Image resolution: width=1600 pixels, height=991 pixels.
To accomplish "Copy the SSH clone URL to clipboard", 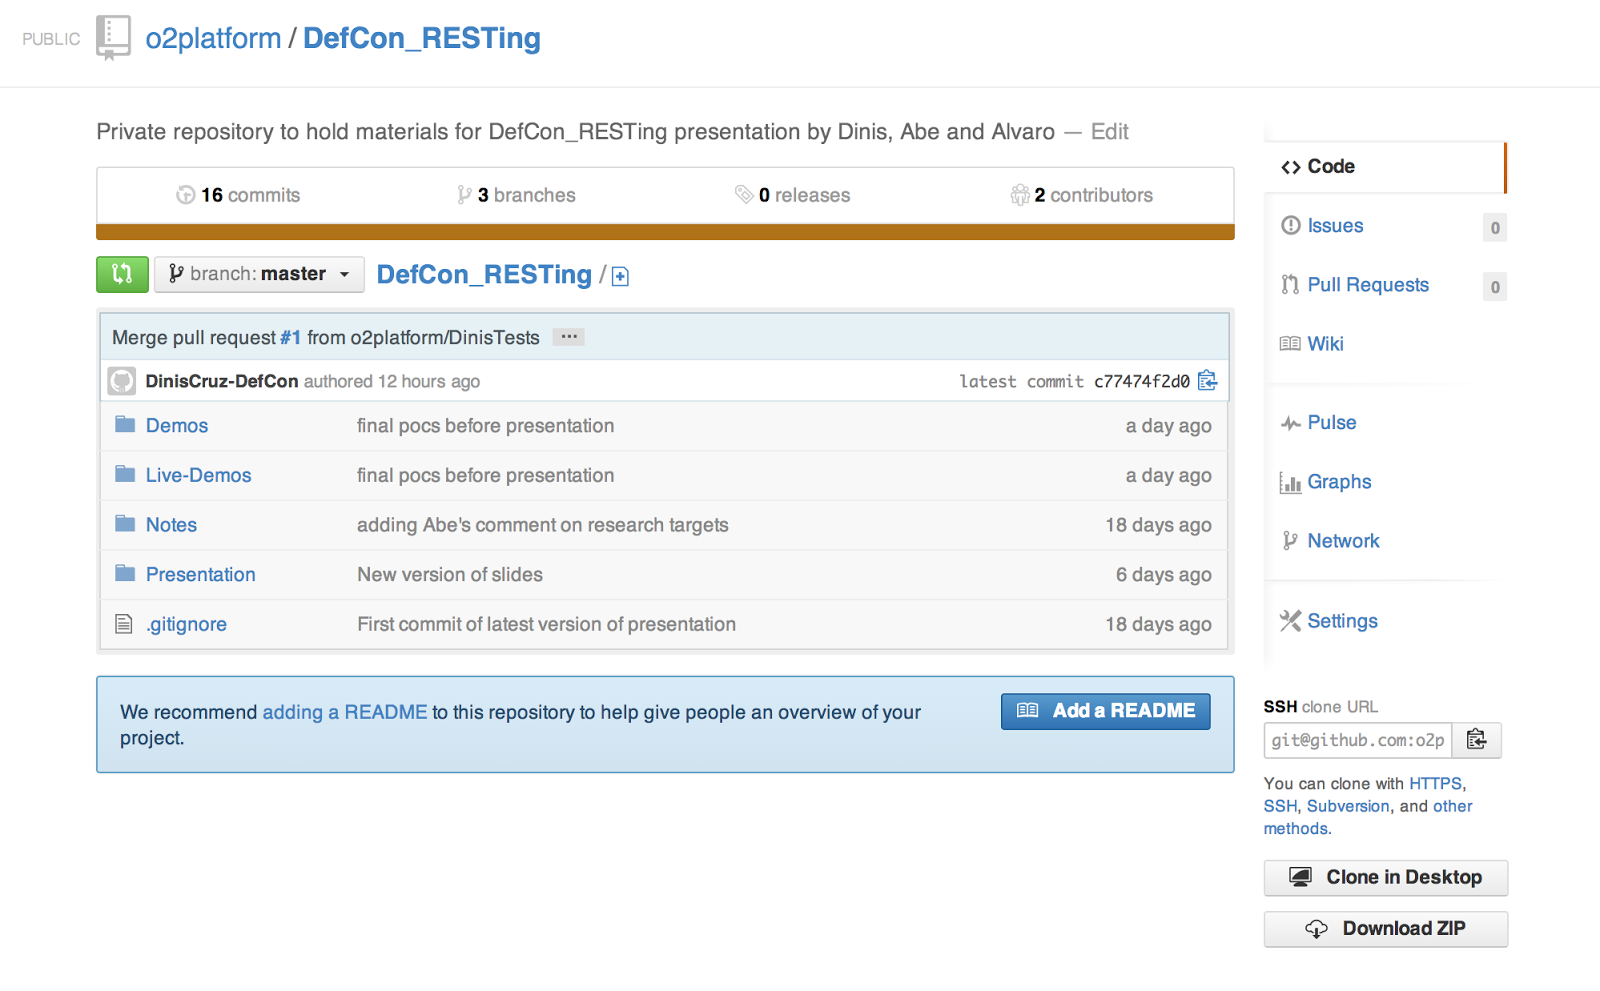I will pos(1477,740).
